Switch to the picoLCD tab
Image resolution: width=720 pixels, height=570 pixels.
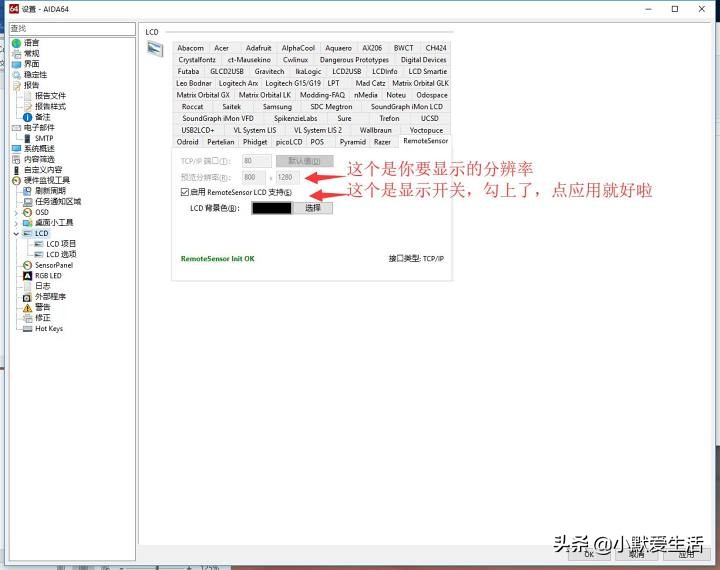pyautogui.click(x=289, y=142)
